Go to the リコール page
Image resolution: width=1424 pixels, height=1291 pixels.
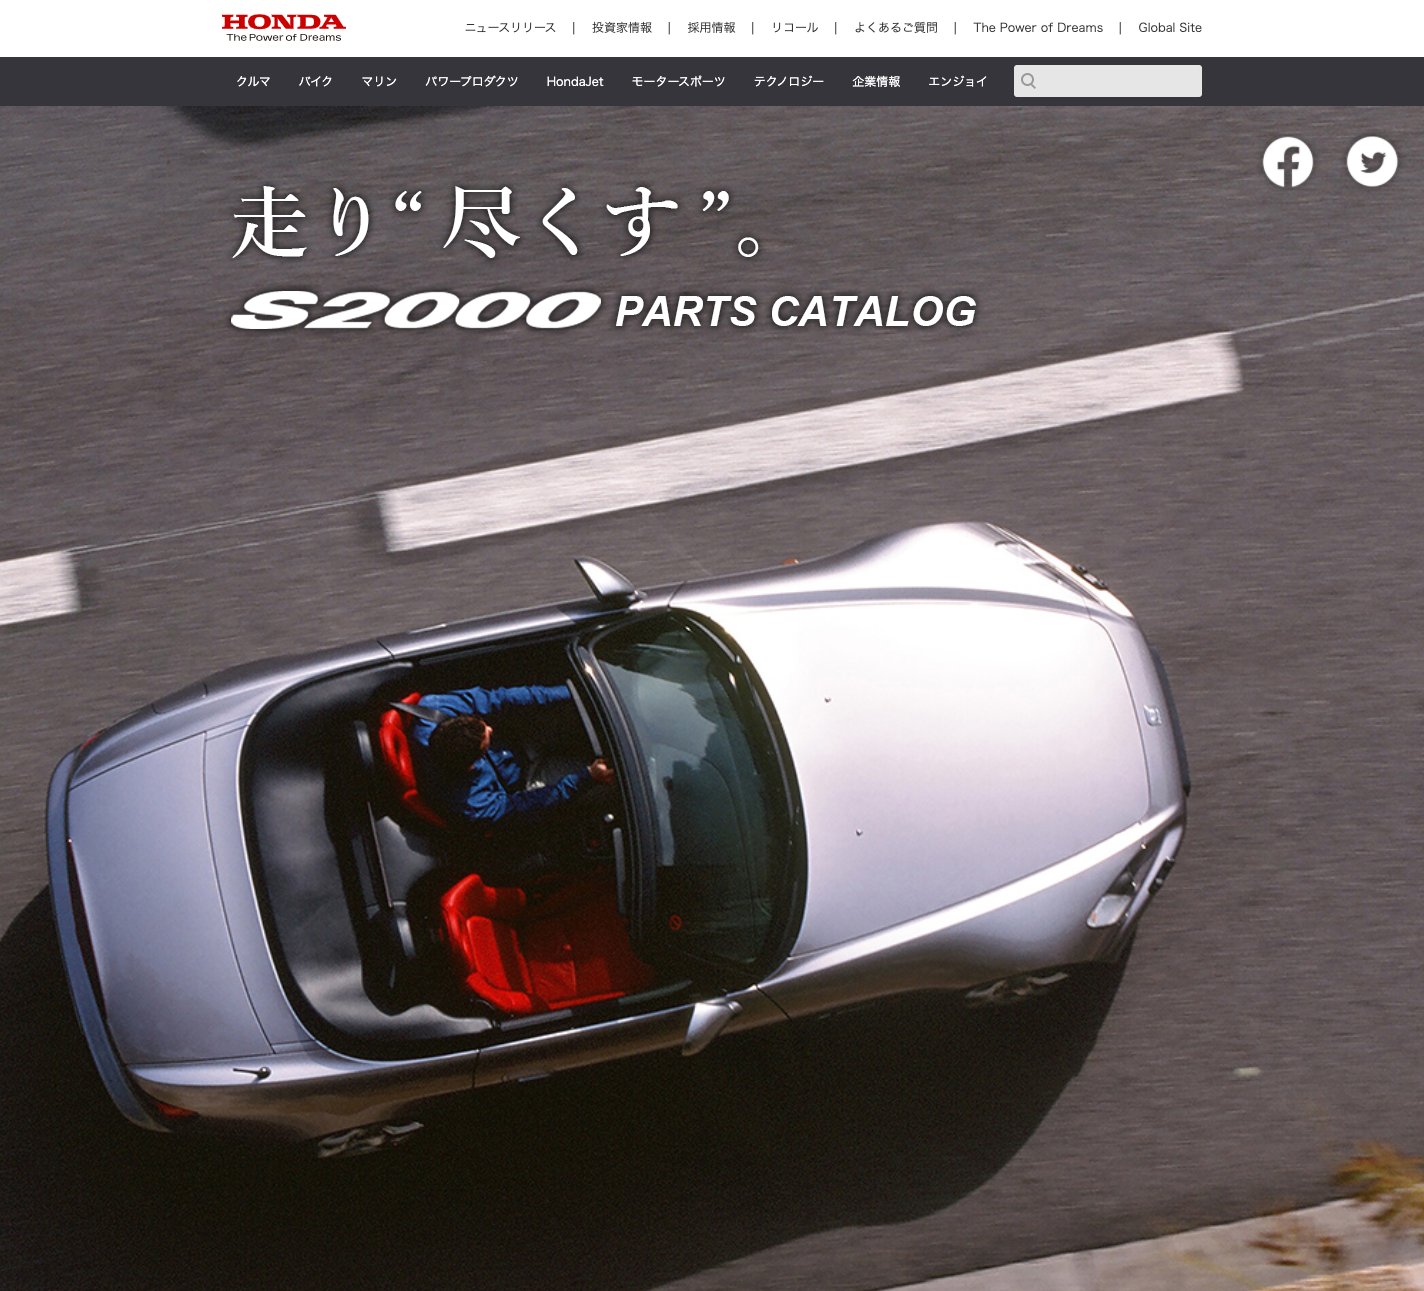[x=794, y=28]
